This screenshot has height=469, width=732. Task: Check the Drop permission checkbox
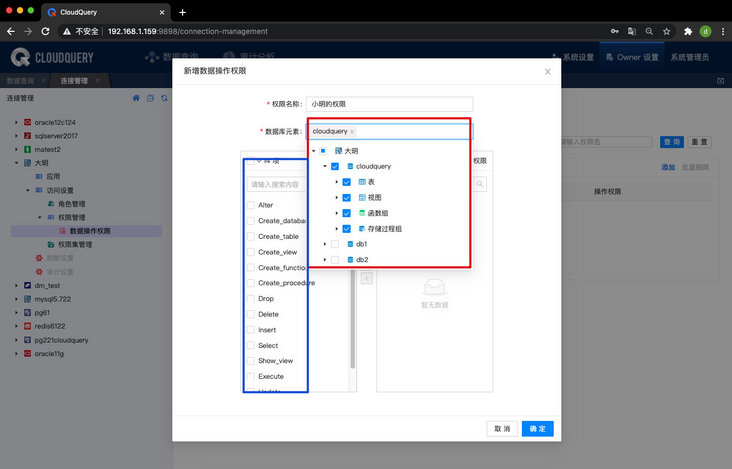pyautogui.click(x=251, y=298)
